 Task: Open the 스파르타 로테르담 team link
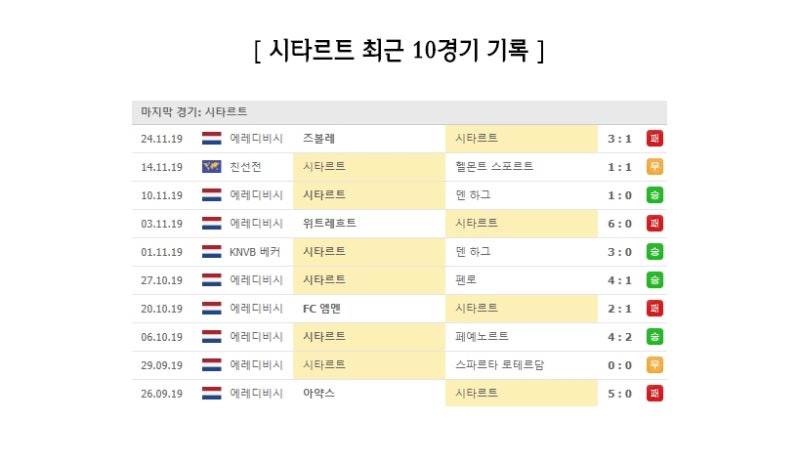tap(500, 365)
